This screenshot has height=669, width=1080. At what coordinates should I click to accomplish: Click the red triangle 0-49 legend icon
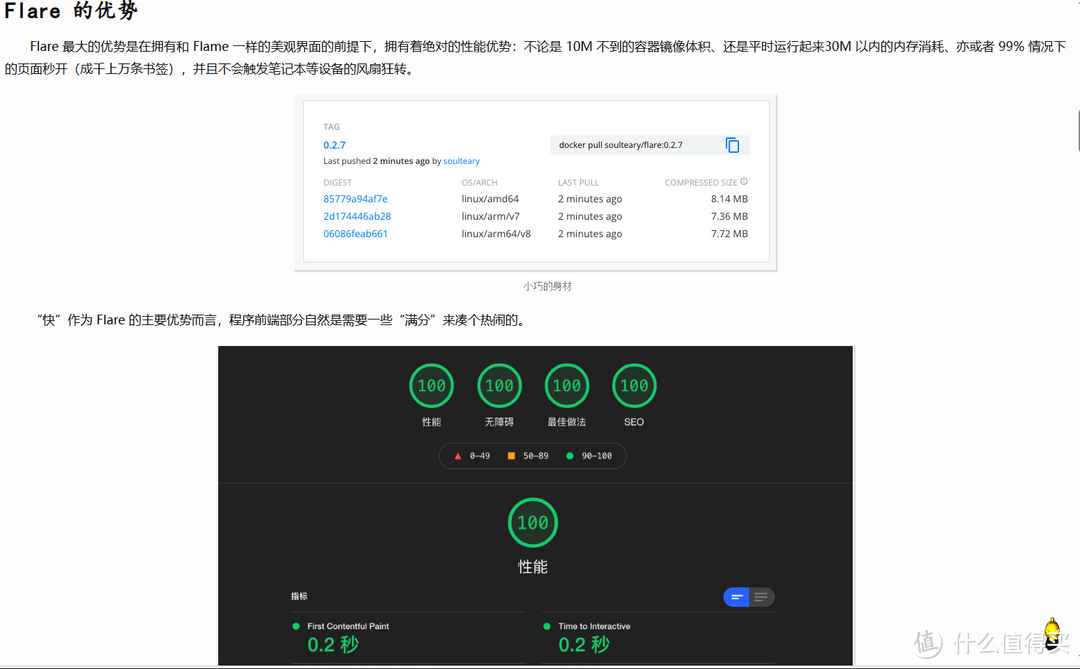click(x=456, y=455)
